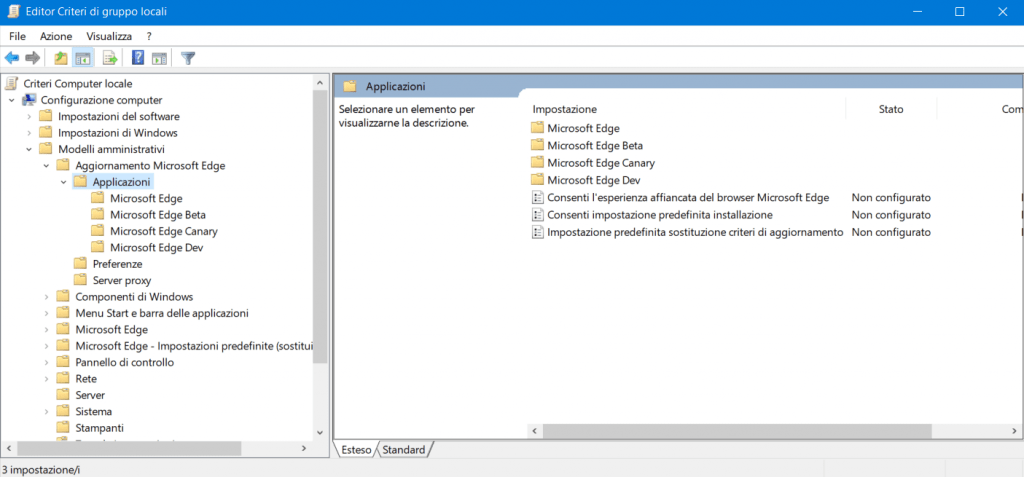Click the Microsoft Edge Canary folder icon in right pane
This screenshot has width=1024, height=477.
pyautogui.click(x=537, y=163)
